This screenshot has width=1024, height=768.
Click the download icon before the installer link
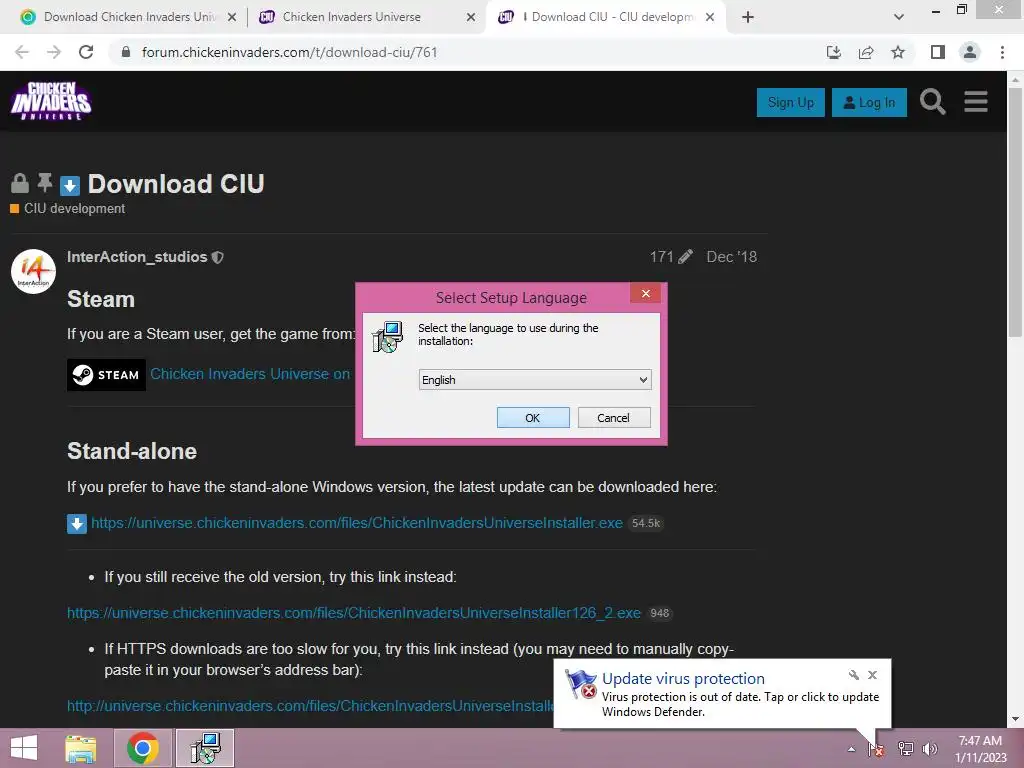(x=76, y=524)
